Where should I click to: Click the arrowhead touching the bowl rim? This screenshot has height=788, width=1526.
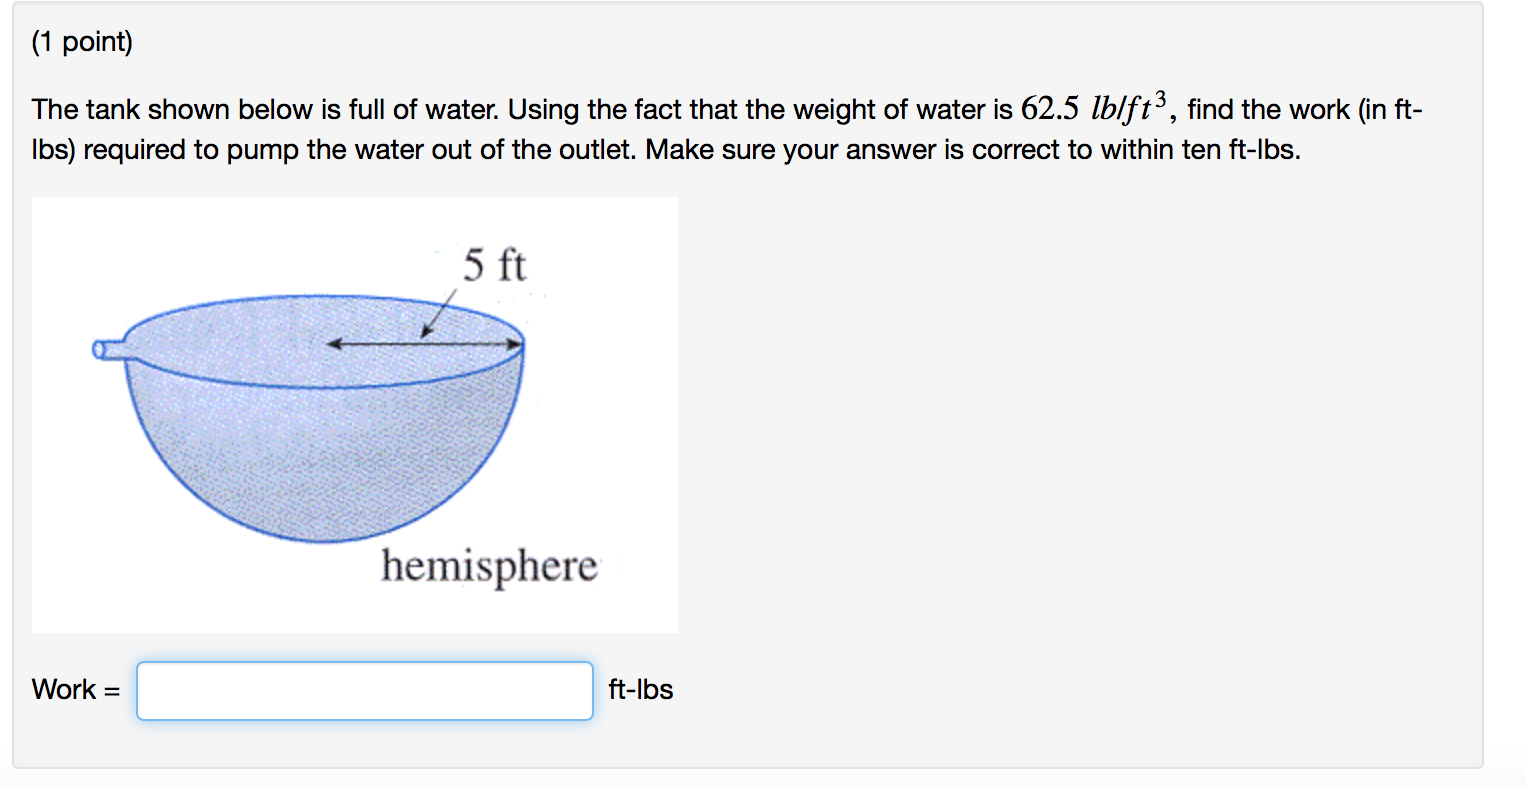point(517,343)
